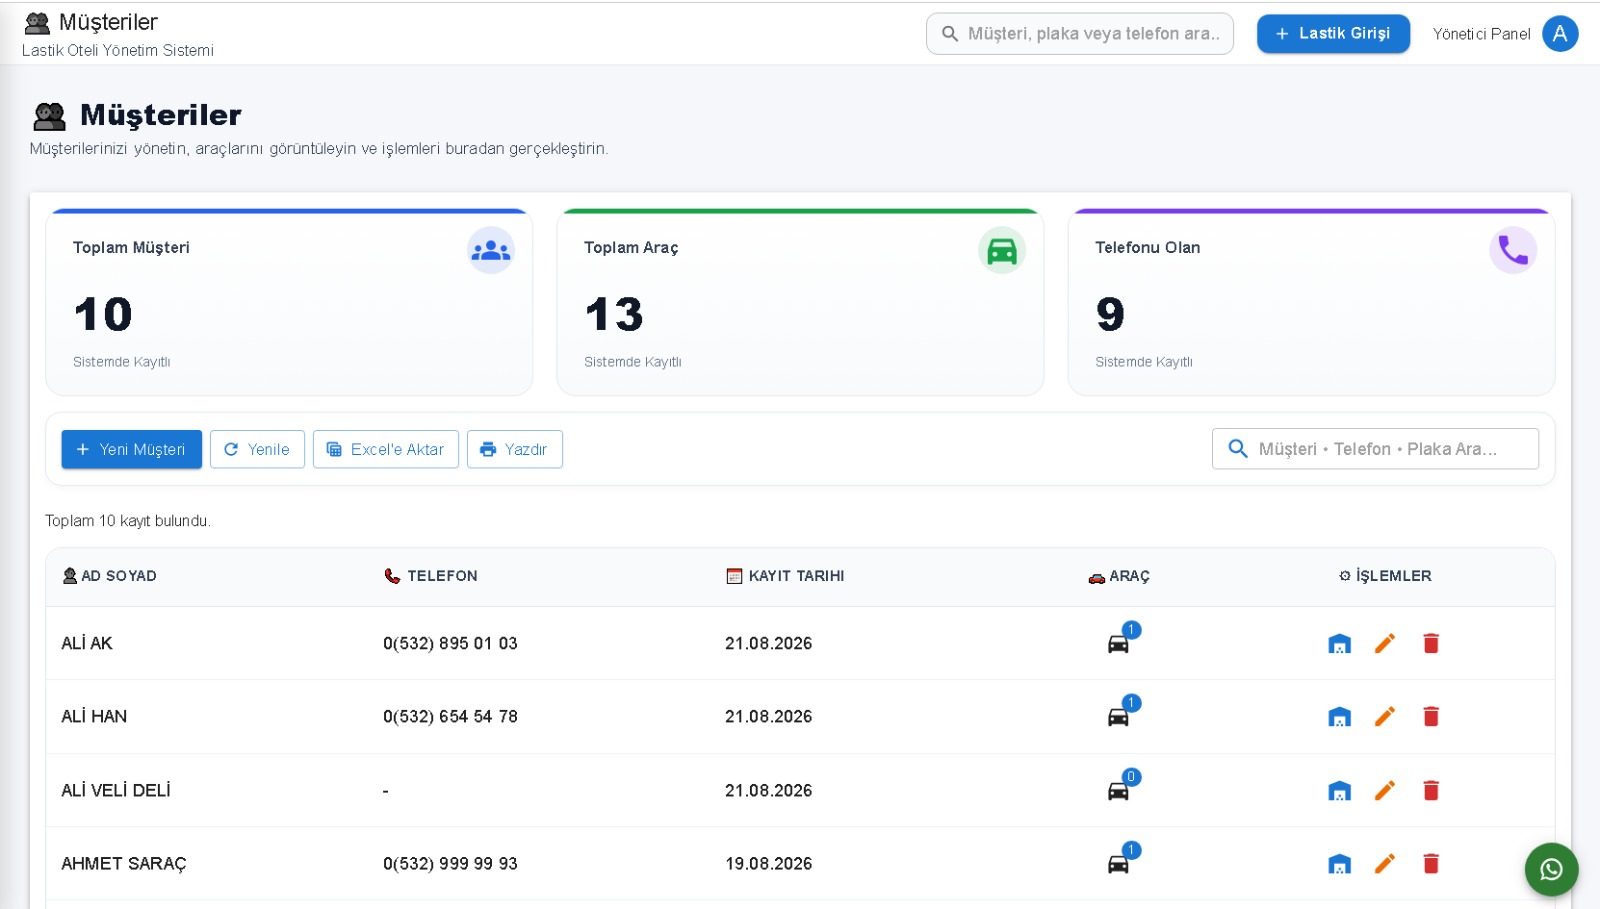This screenshot has height=909, width=1600.
Task: Refresh the list with Yenile
Action: 257,450
